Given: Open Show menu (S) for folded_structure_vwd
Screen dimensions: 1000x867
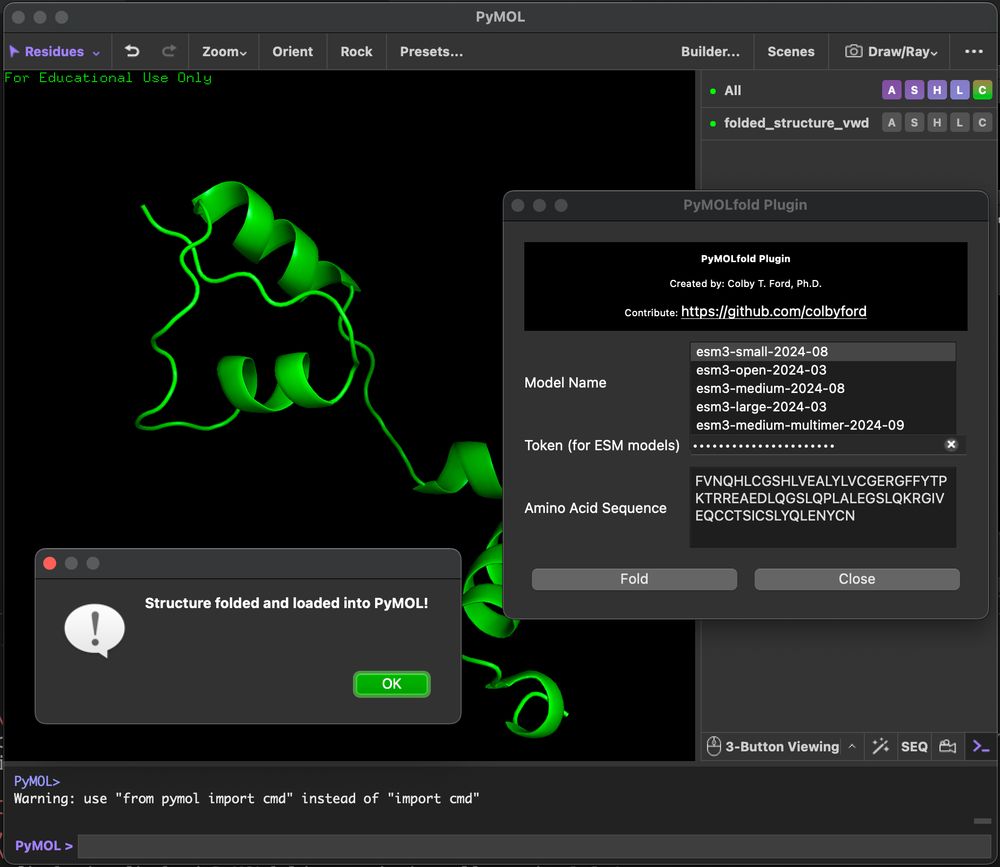Looking at the screenshot, I should pos(915,122).
